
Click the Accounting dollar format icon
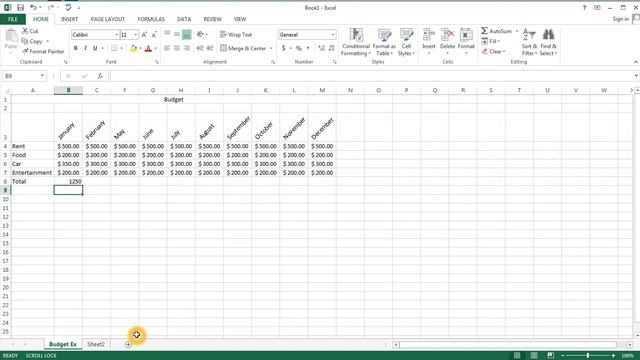pos(283,48)
